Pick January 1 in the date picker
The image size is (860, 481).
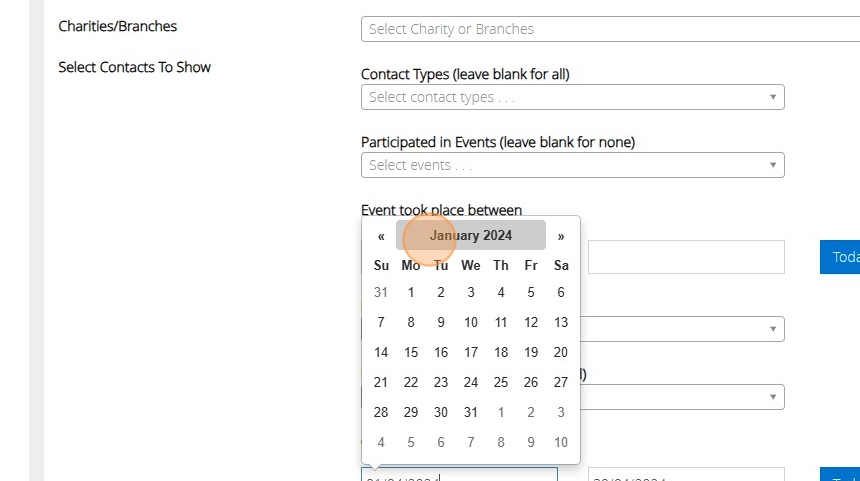(411, 293)
